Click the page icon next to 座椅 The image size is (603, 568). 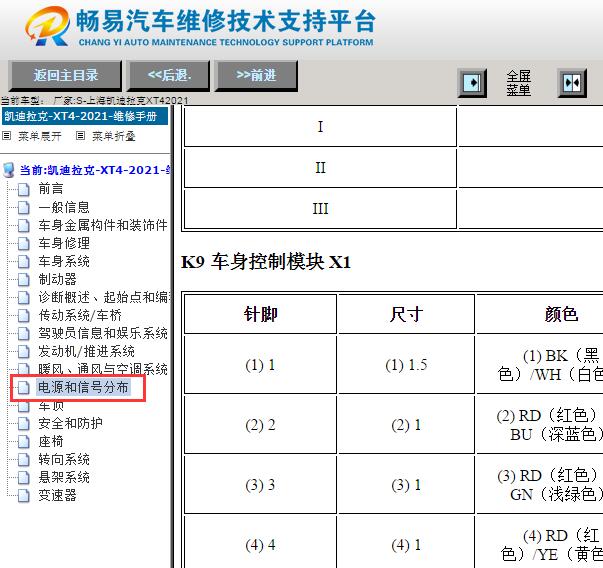pyautogui.click(x=24, y=441)
